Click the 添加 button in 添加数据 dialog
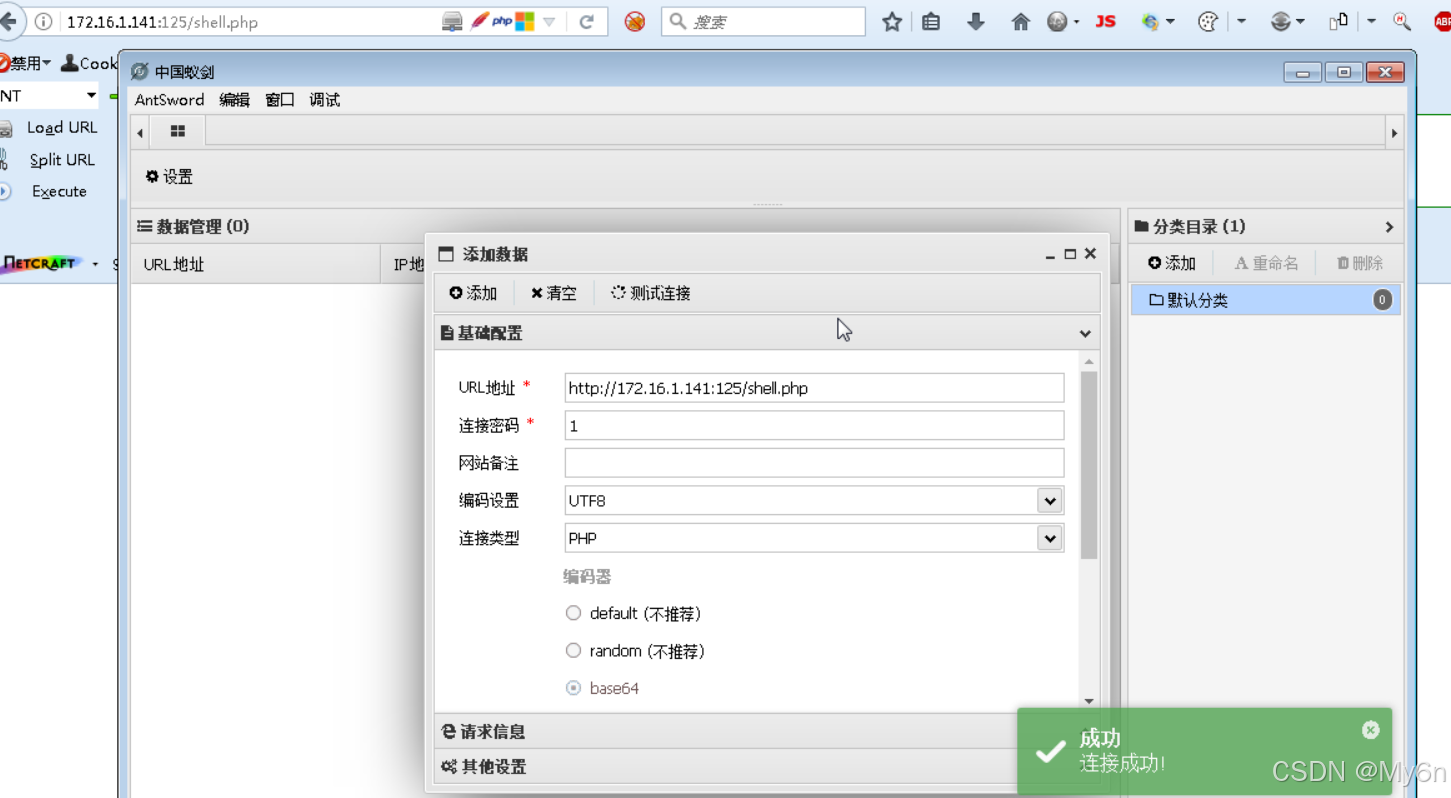 473,293
